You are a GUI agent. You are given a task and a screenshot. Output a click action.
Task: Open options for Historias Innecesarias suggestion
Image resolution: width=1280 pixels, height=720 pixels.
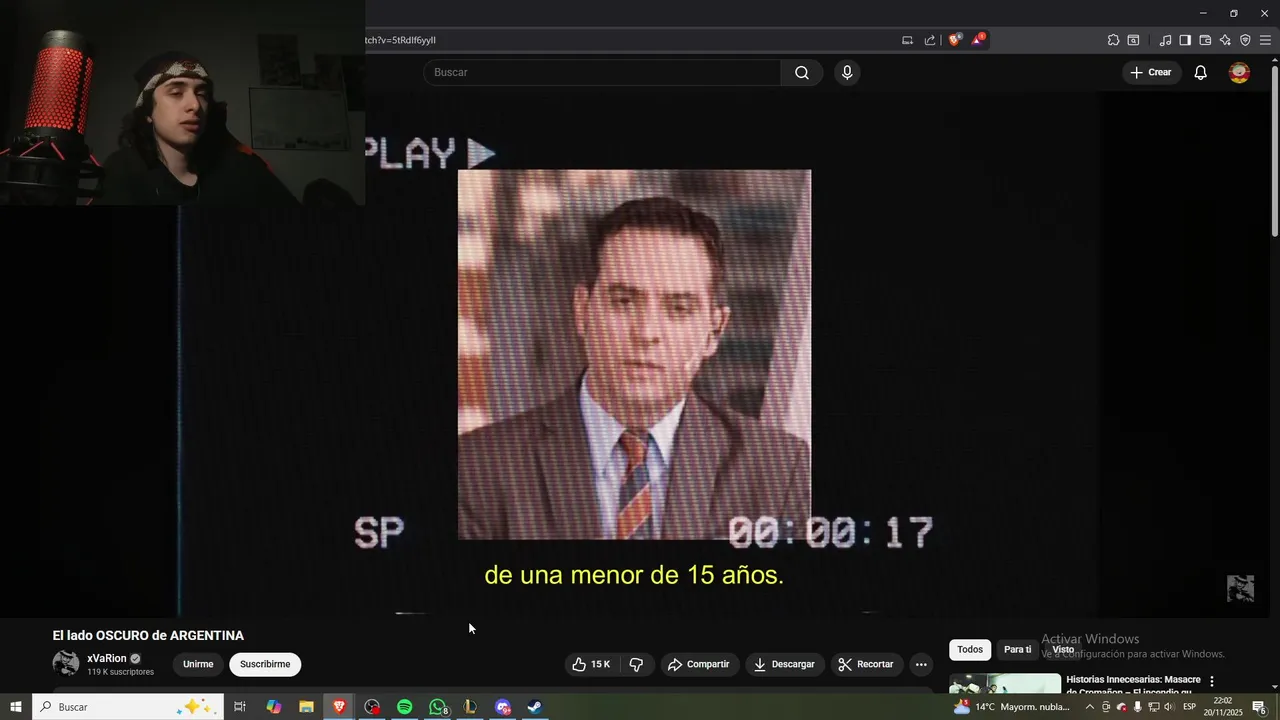click(x=1212, y=682)
